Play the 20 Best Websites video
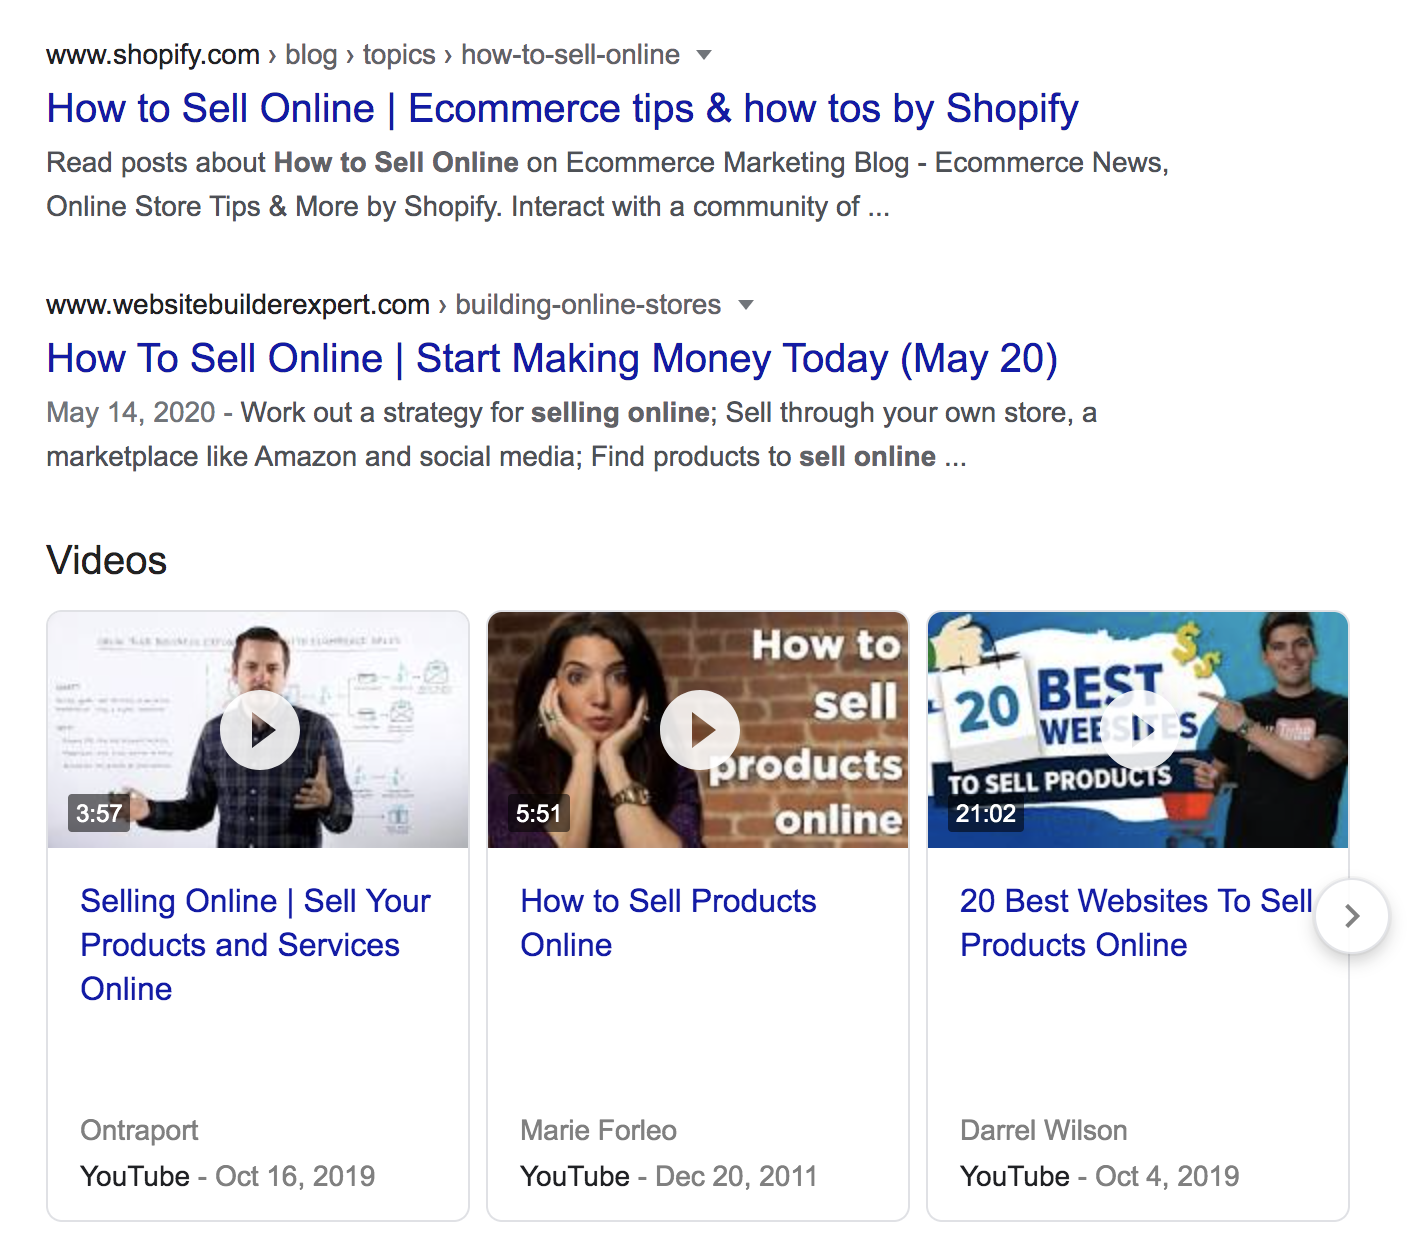This screenshot has width=1428, height=1250. point(1141,730)
